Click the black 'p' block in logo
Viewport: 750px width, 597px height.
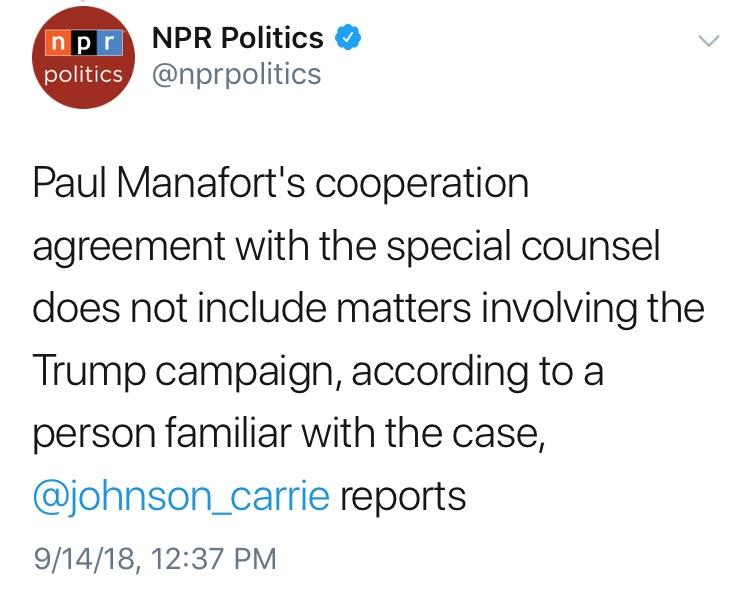(83, 43)
